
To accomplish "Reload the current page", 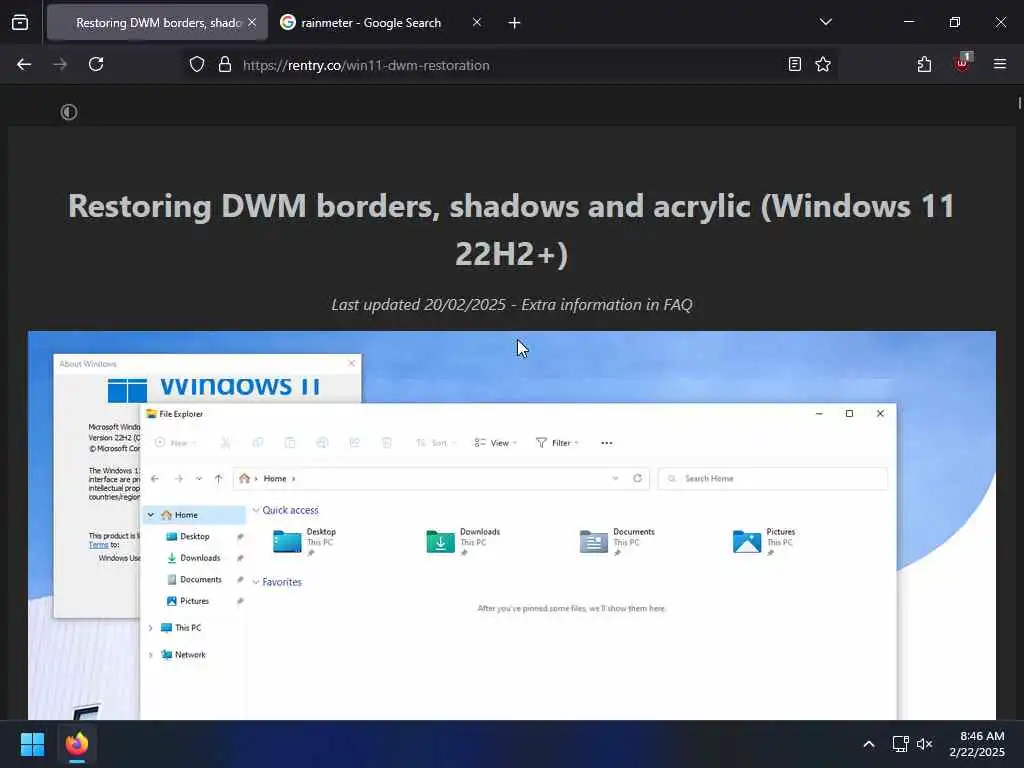I will point(96,64).
